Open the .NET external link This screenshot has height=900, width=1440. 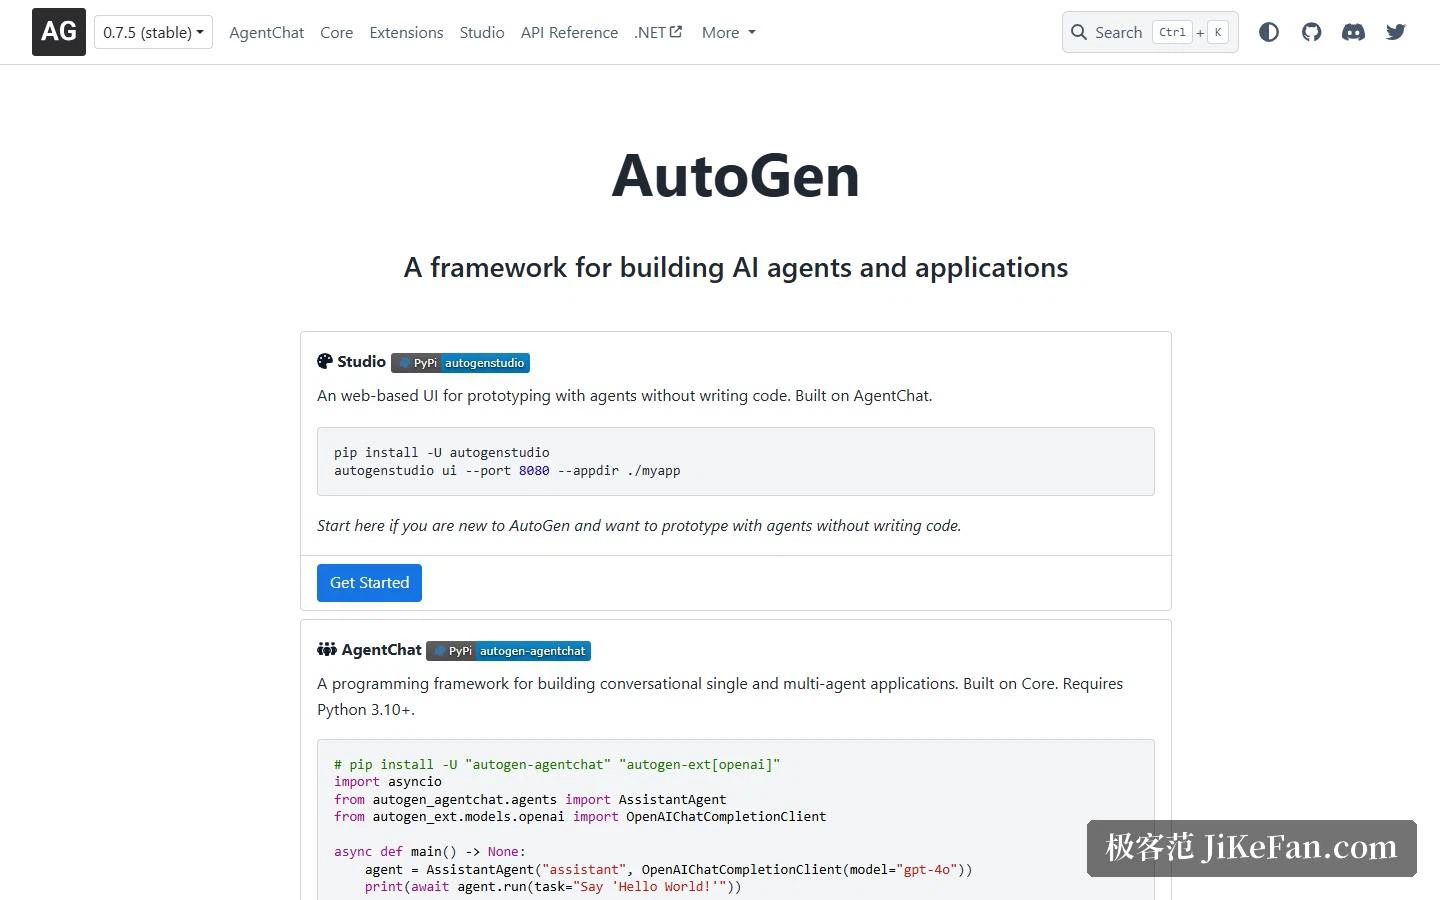(x=658, y=32)
